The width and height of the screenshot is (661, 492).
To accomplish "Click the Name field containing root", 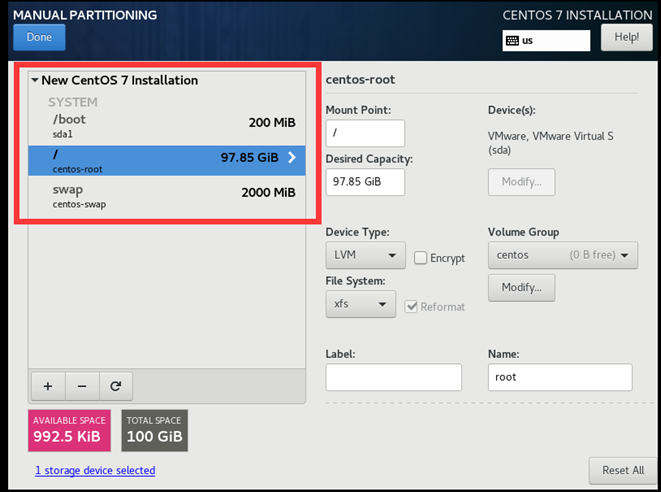I will click(x=560, y=377).
